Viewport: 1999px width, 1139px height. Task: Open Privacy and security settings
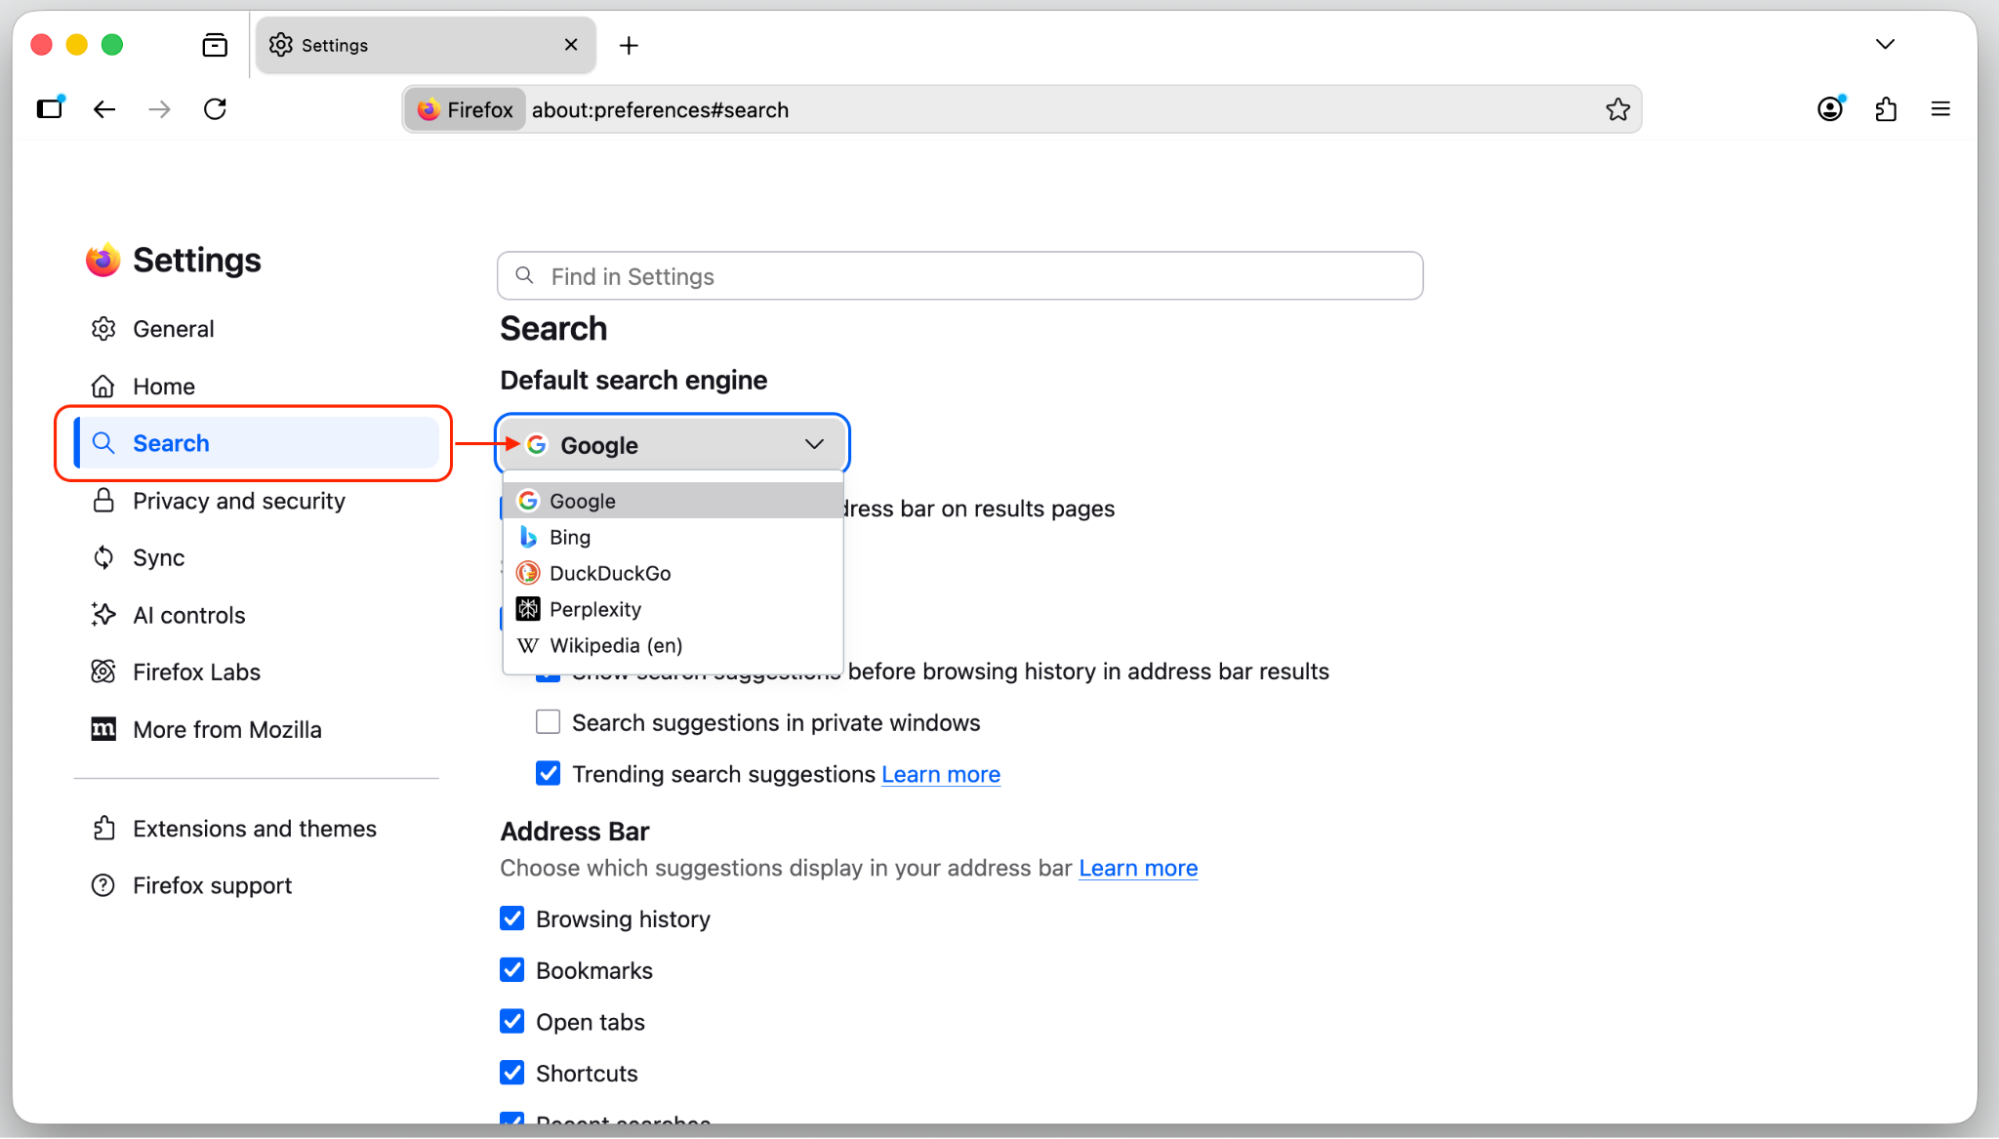(256, 500)
